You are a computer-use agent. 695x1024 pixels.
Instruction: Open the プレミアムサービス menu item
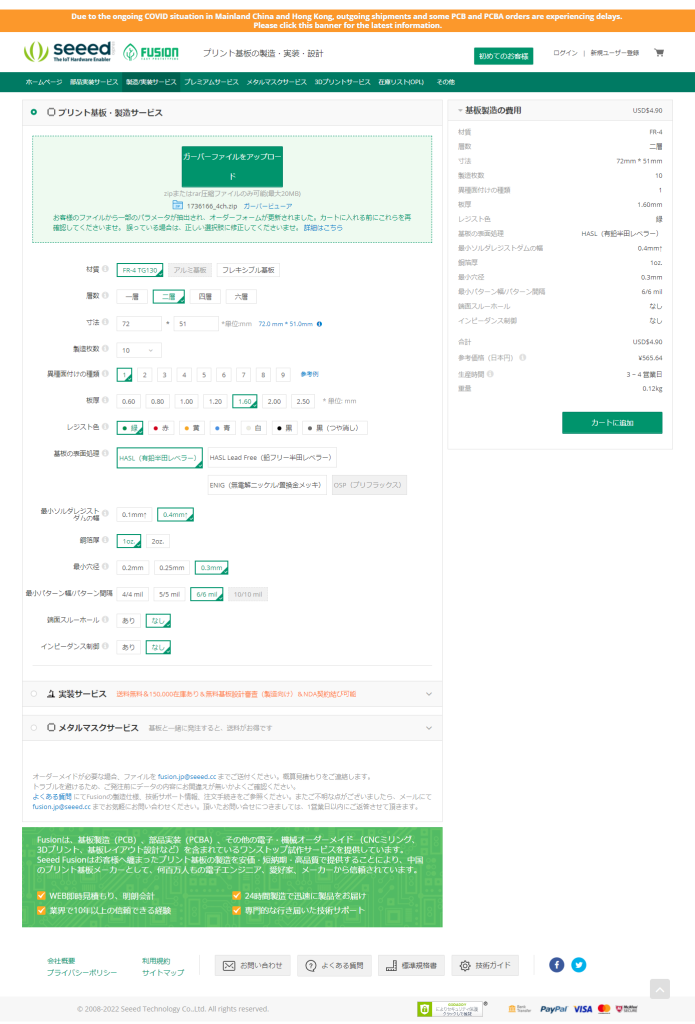click(211, 82)
